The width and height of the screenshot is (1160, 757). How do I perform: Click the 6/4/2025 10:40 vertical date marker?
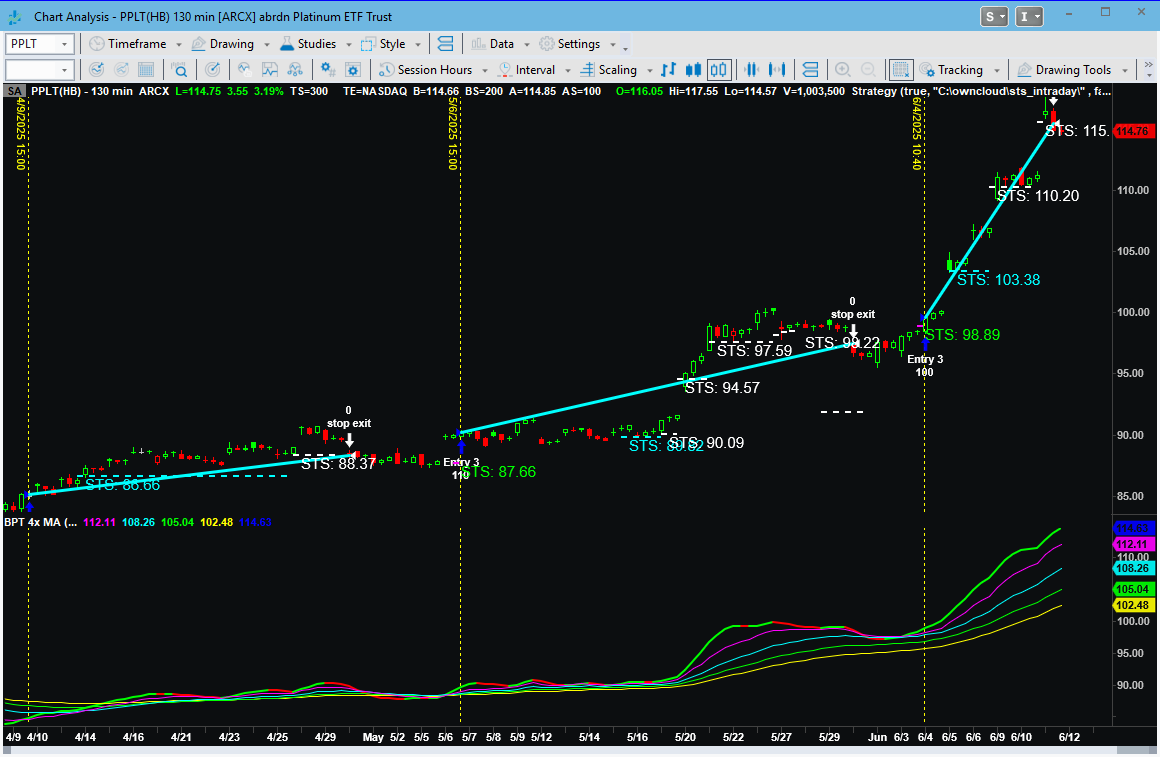click(917, 133)
